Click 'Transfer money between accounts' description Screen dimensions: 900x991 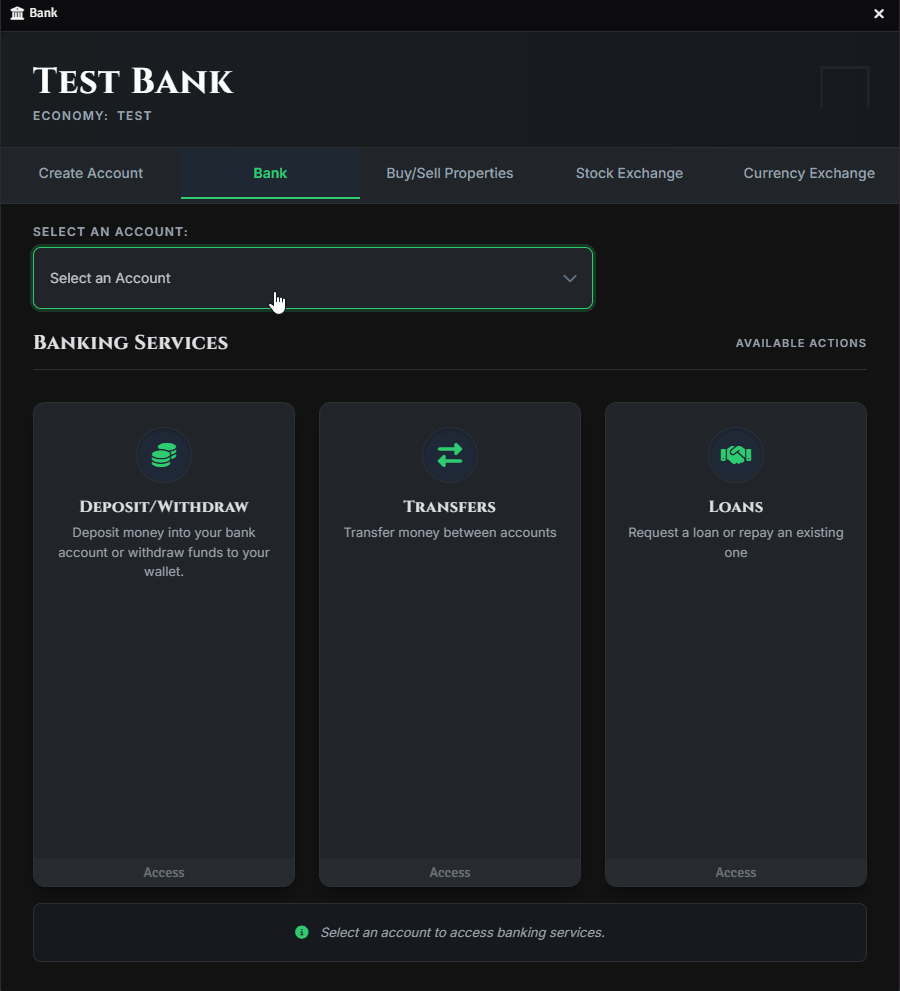click(x=450, y=532)
